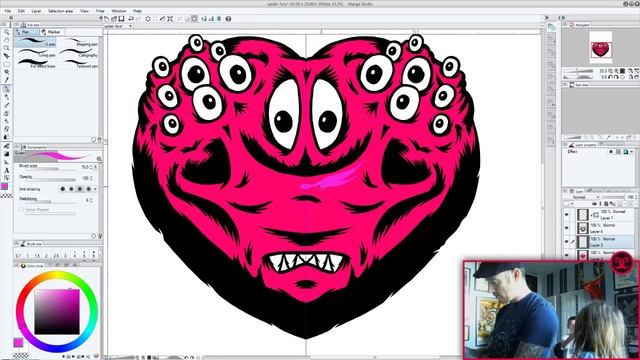
Task: Click the Navigator canvas thumbnail
Action: coord(600,47)
